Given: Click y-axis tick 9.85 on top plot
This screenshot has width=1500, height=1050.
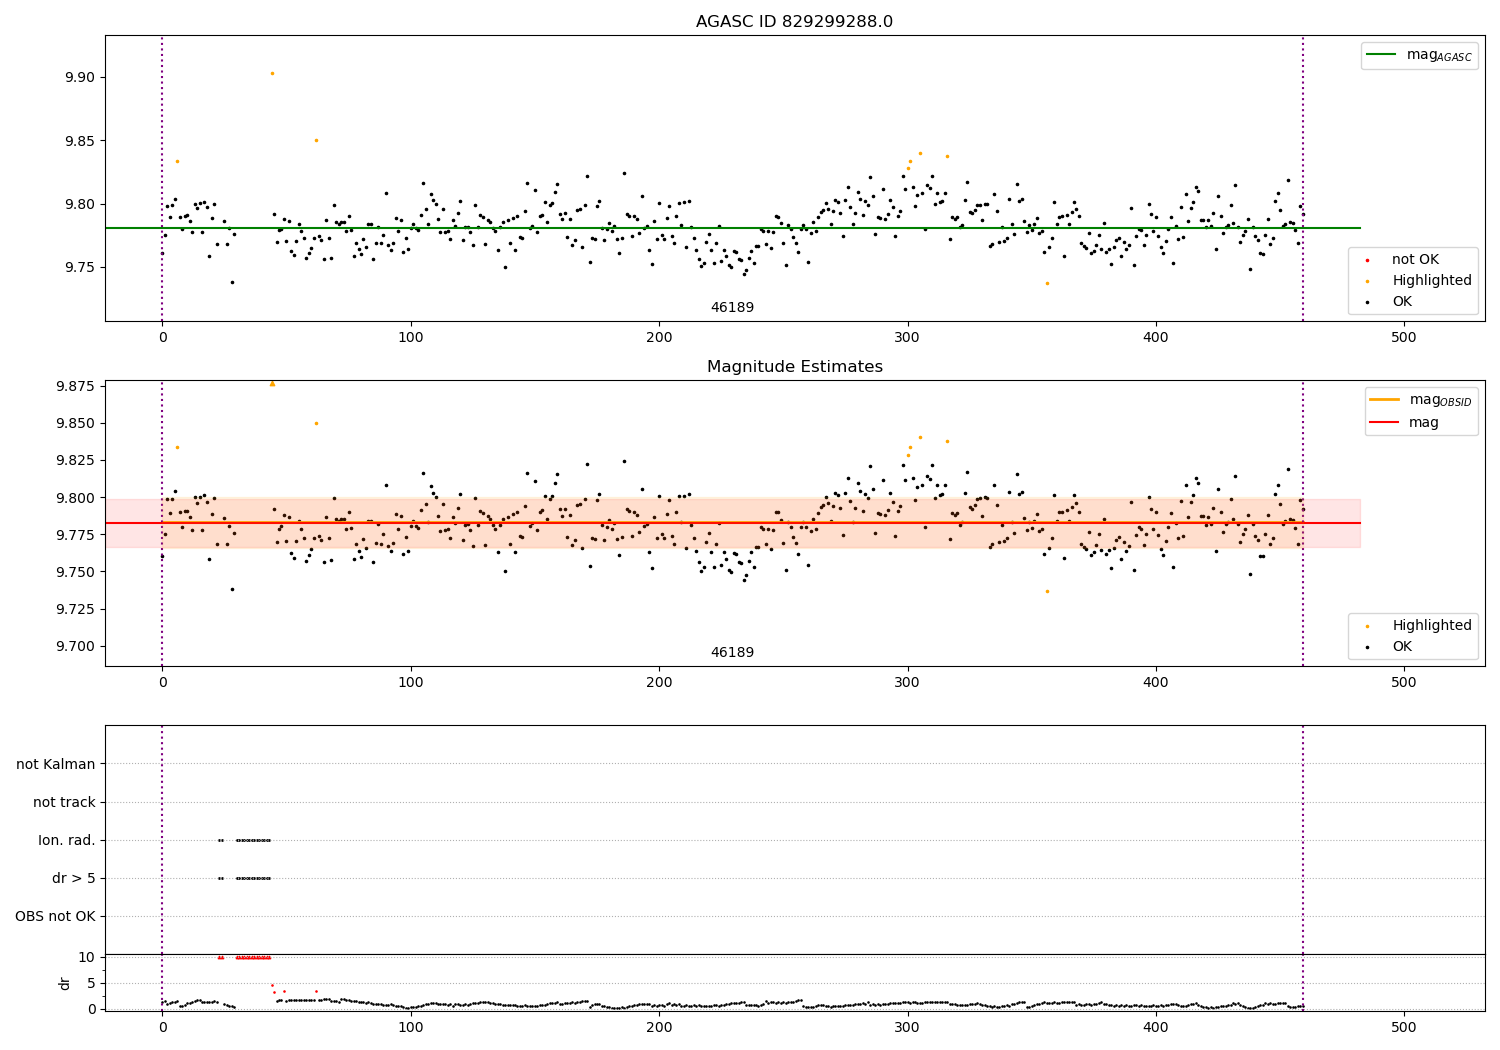Looking at the screenshot, I should (78, 141).
